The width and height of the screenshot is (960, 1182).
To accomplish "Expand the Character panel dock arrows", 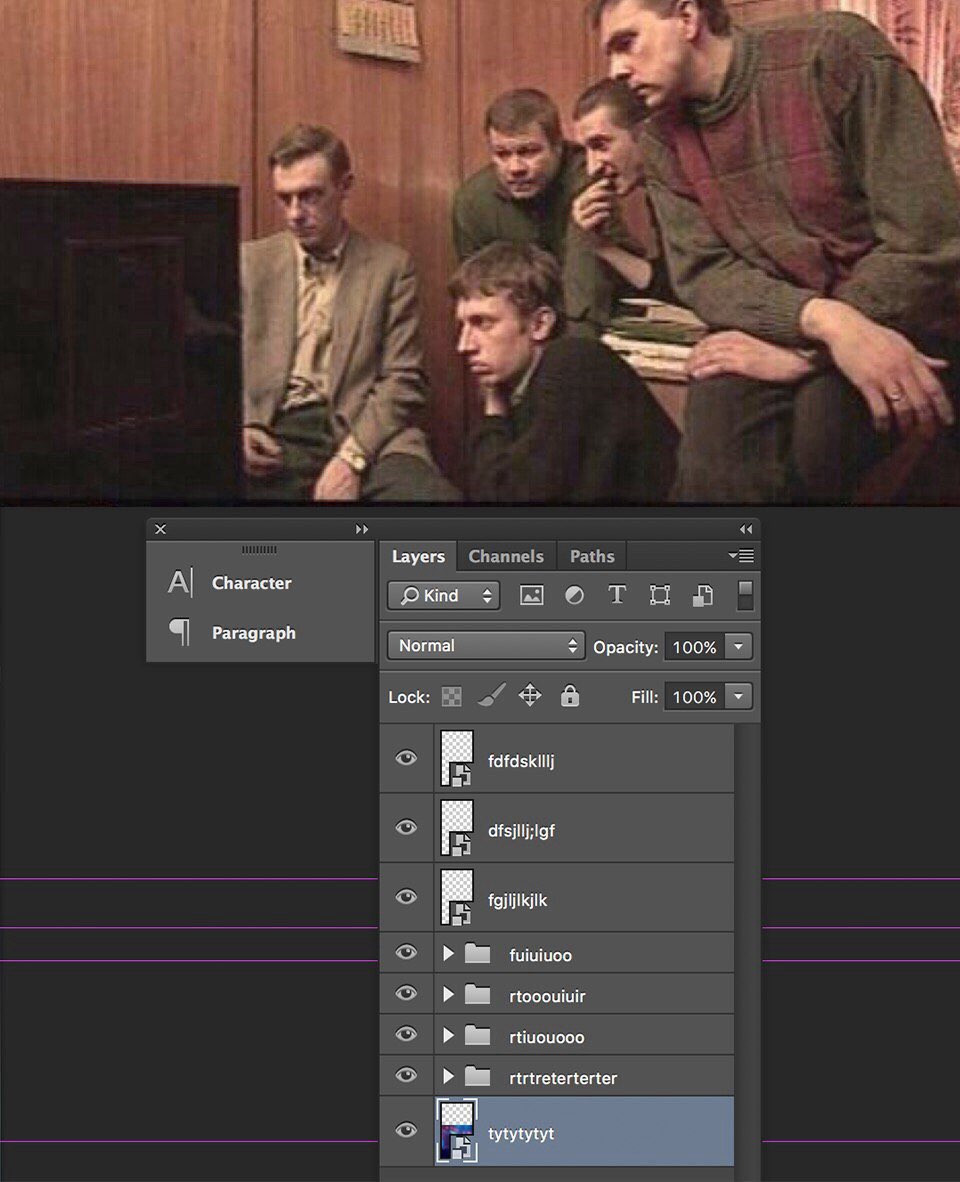I will (362, 529).
